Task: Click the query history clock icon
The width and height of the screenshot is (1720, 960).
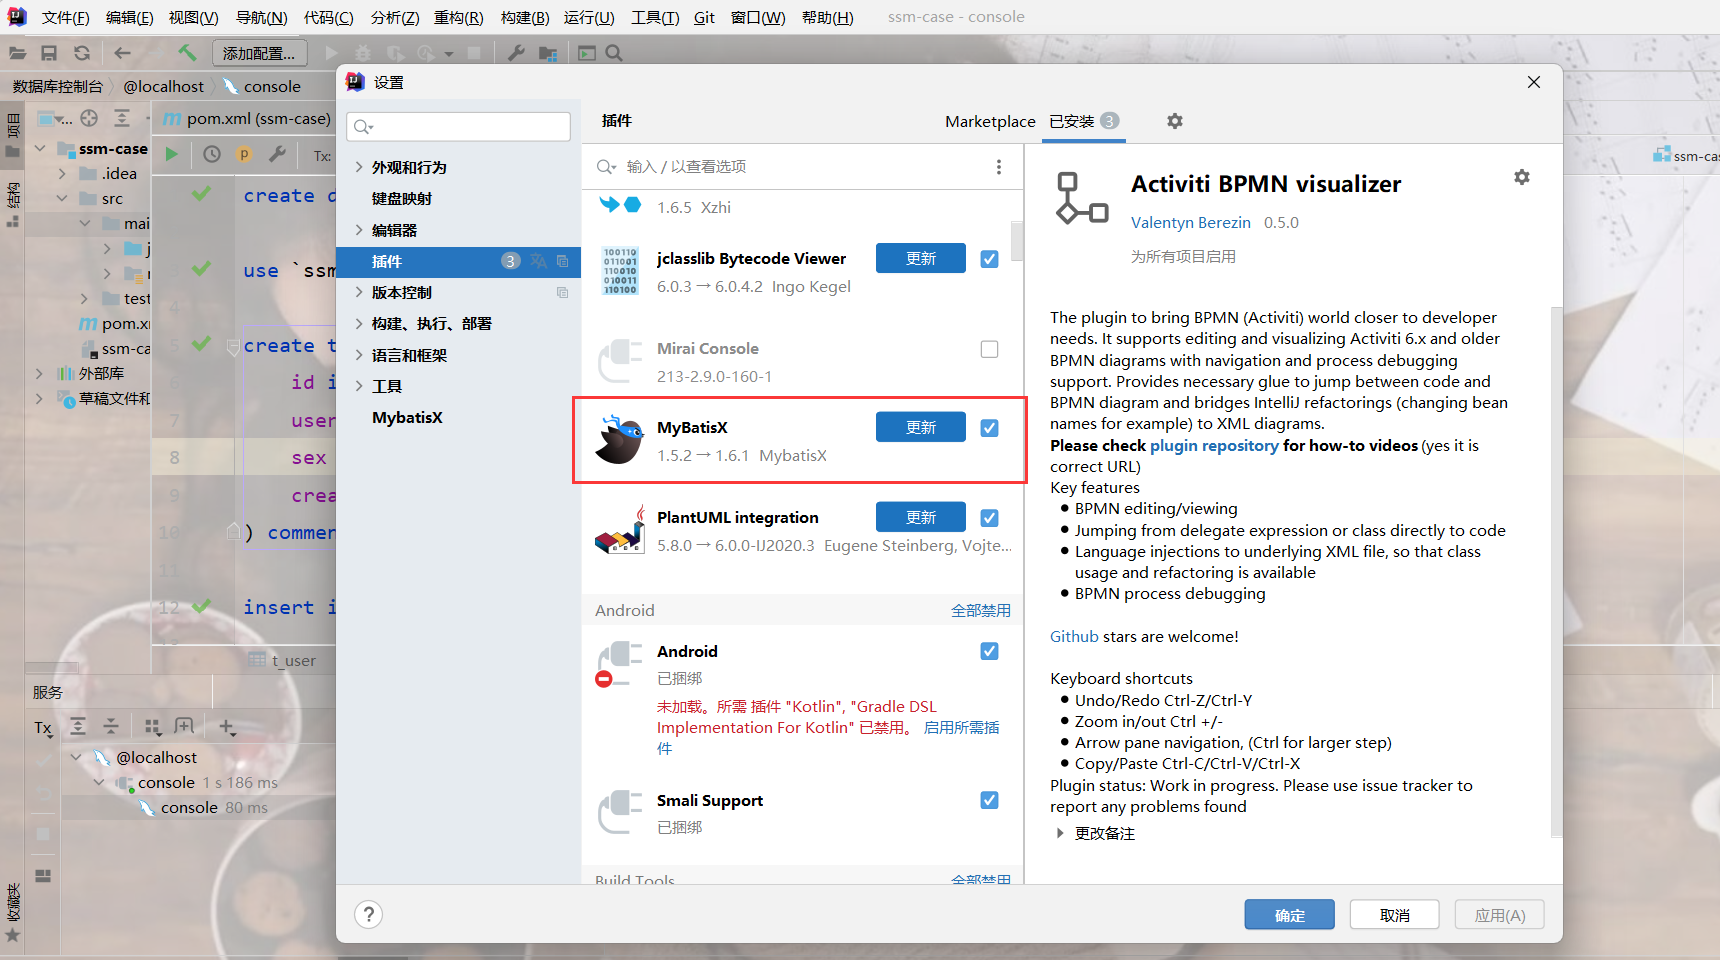Action: [212, 154]
